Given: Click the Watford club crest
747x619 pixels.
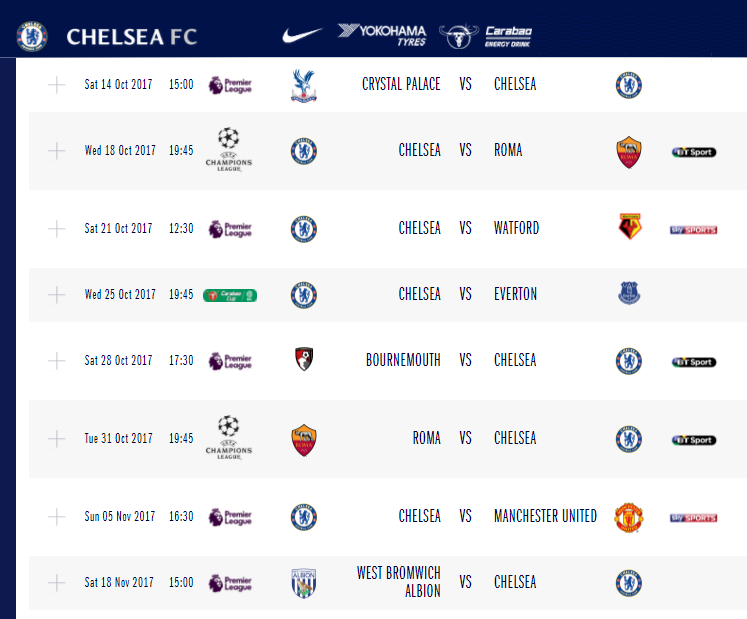Looking at the screenshot, I should (x=629, y=228).
